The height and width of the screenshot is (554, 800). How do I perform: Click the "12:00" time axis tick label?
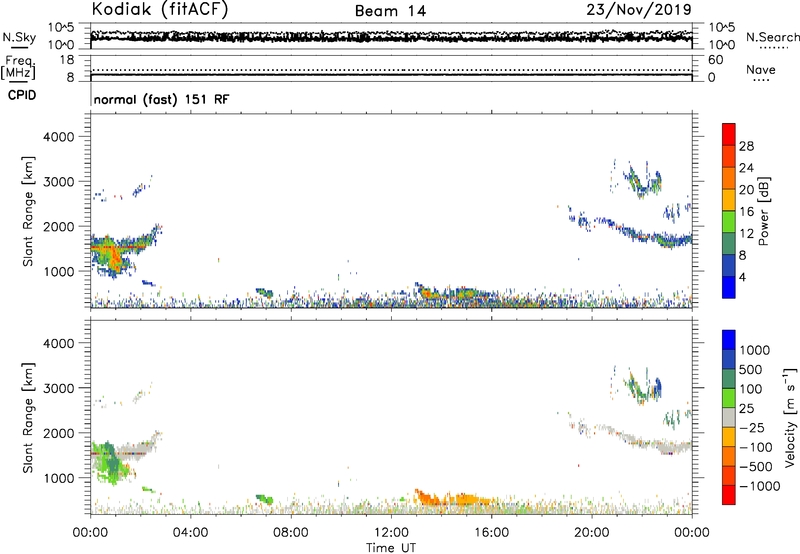pos(391,533)
